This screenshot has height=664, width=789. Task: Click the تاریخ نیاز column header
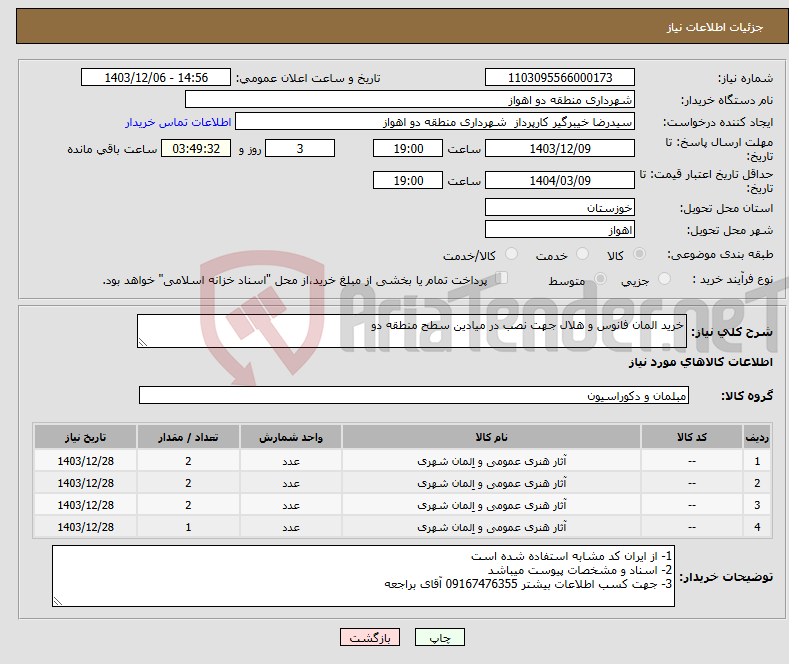pyautogui.click(x=86, y=437)
